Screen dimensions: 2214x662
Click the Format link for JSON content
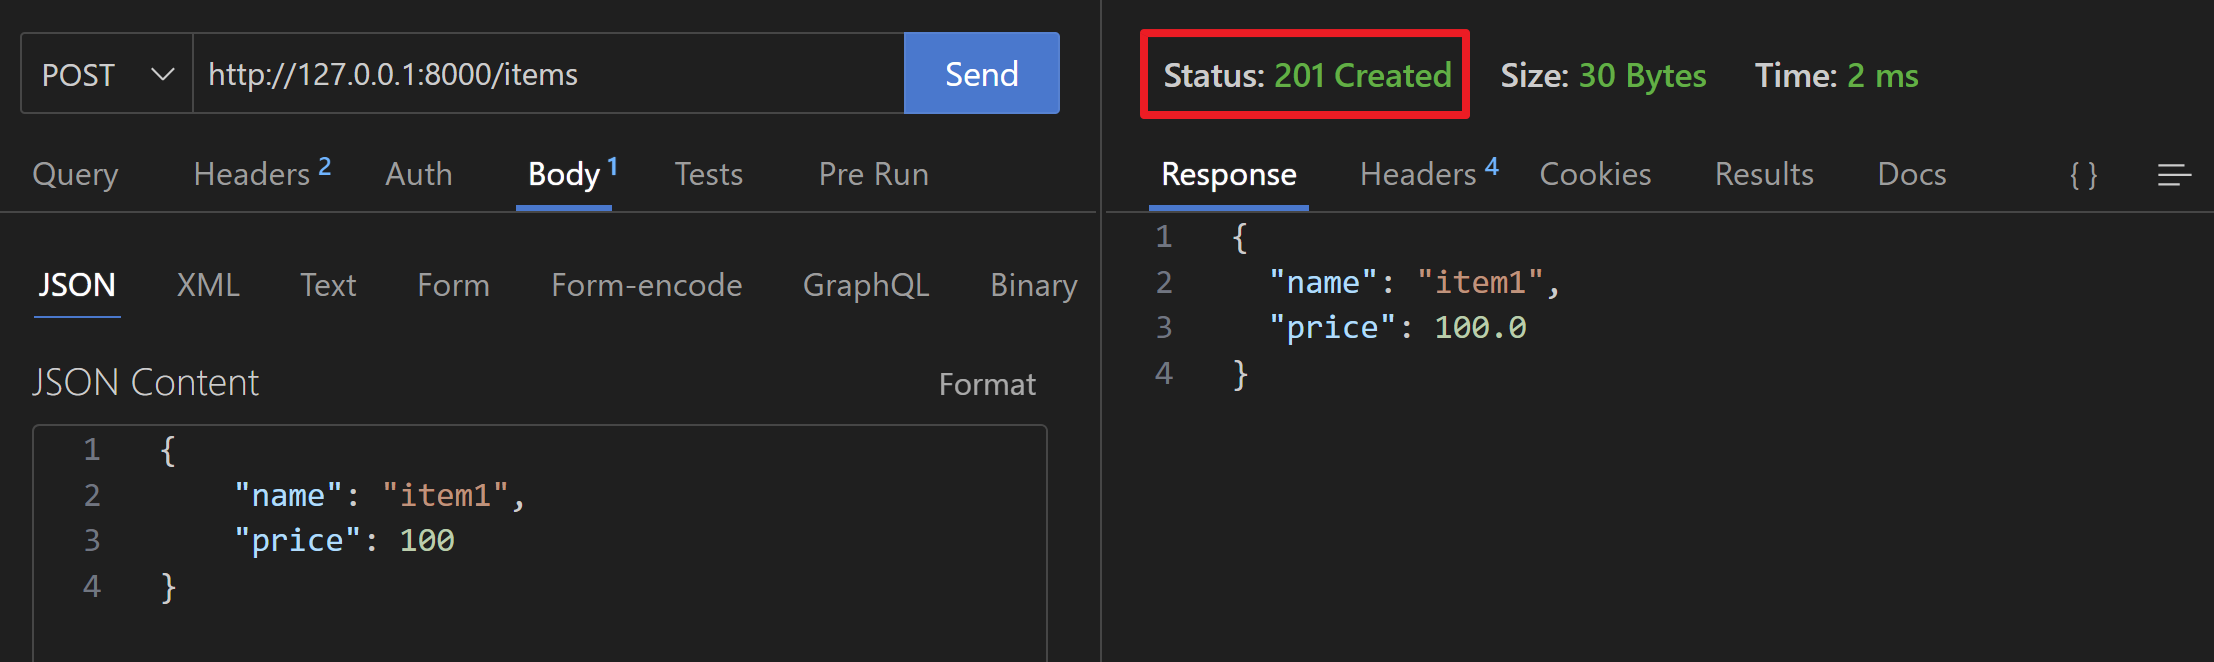click(987, 384)
